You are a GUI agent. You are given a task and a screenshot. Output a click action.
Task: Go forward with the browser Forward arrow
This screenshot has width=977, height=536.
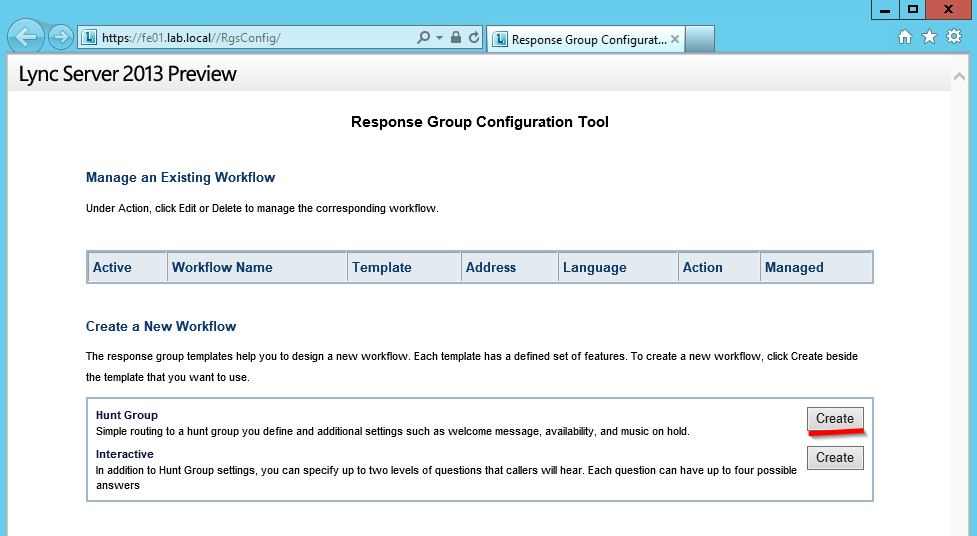coord(60,37)
